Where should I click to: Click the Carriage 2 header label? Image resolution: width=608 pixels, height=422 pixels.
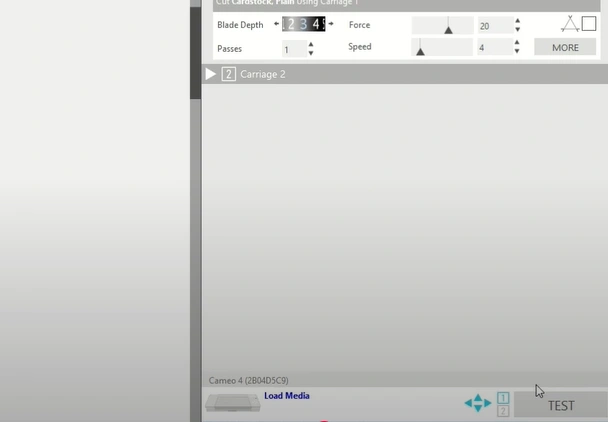coord(263,74)
